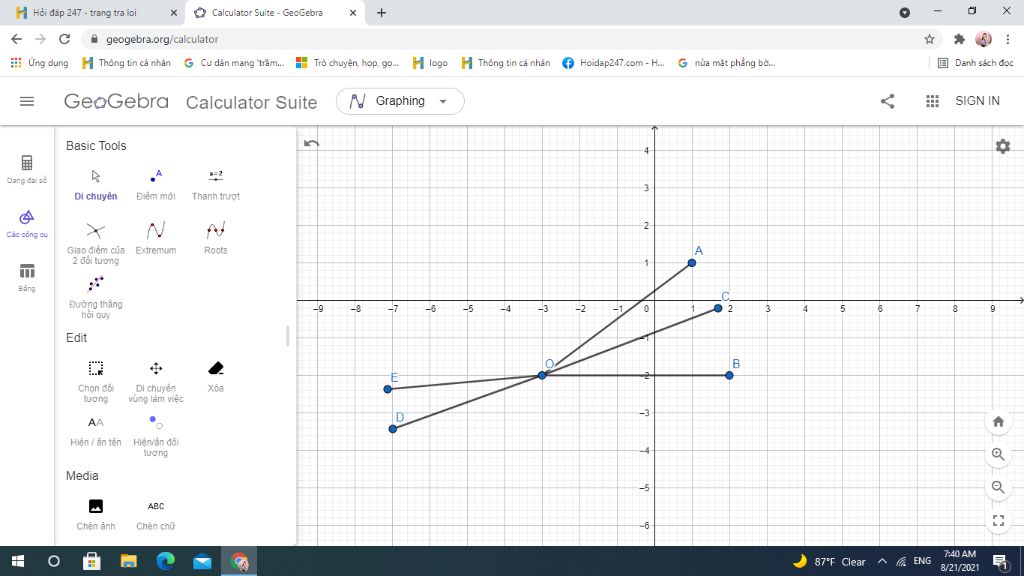Click point C on the graph
Screen dimensions: 1024x576
[718, 308]
